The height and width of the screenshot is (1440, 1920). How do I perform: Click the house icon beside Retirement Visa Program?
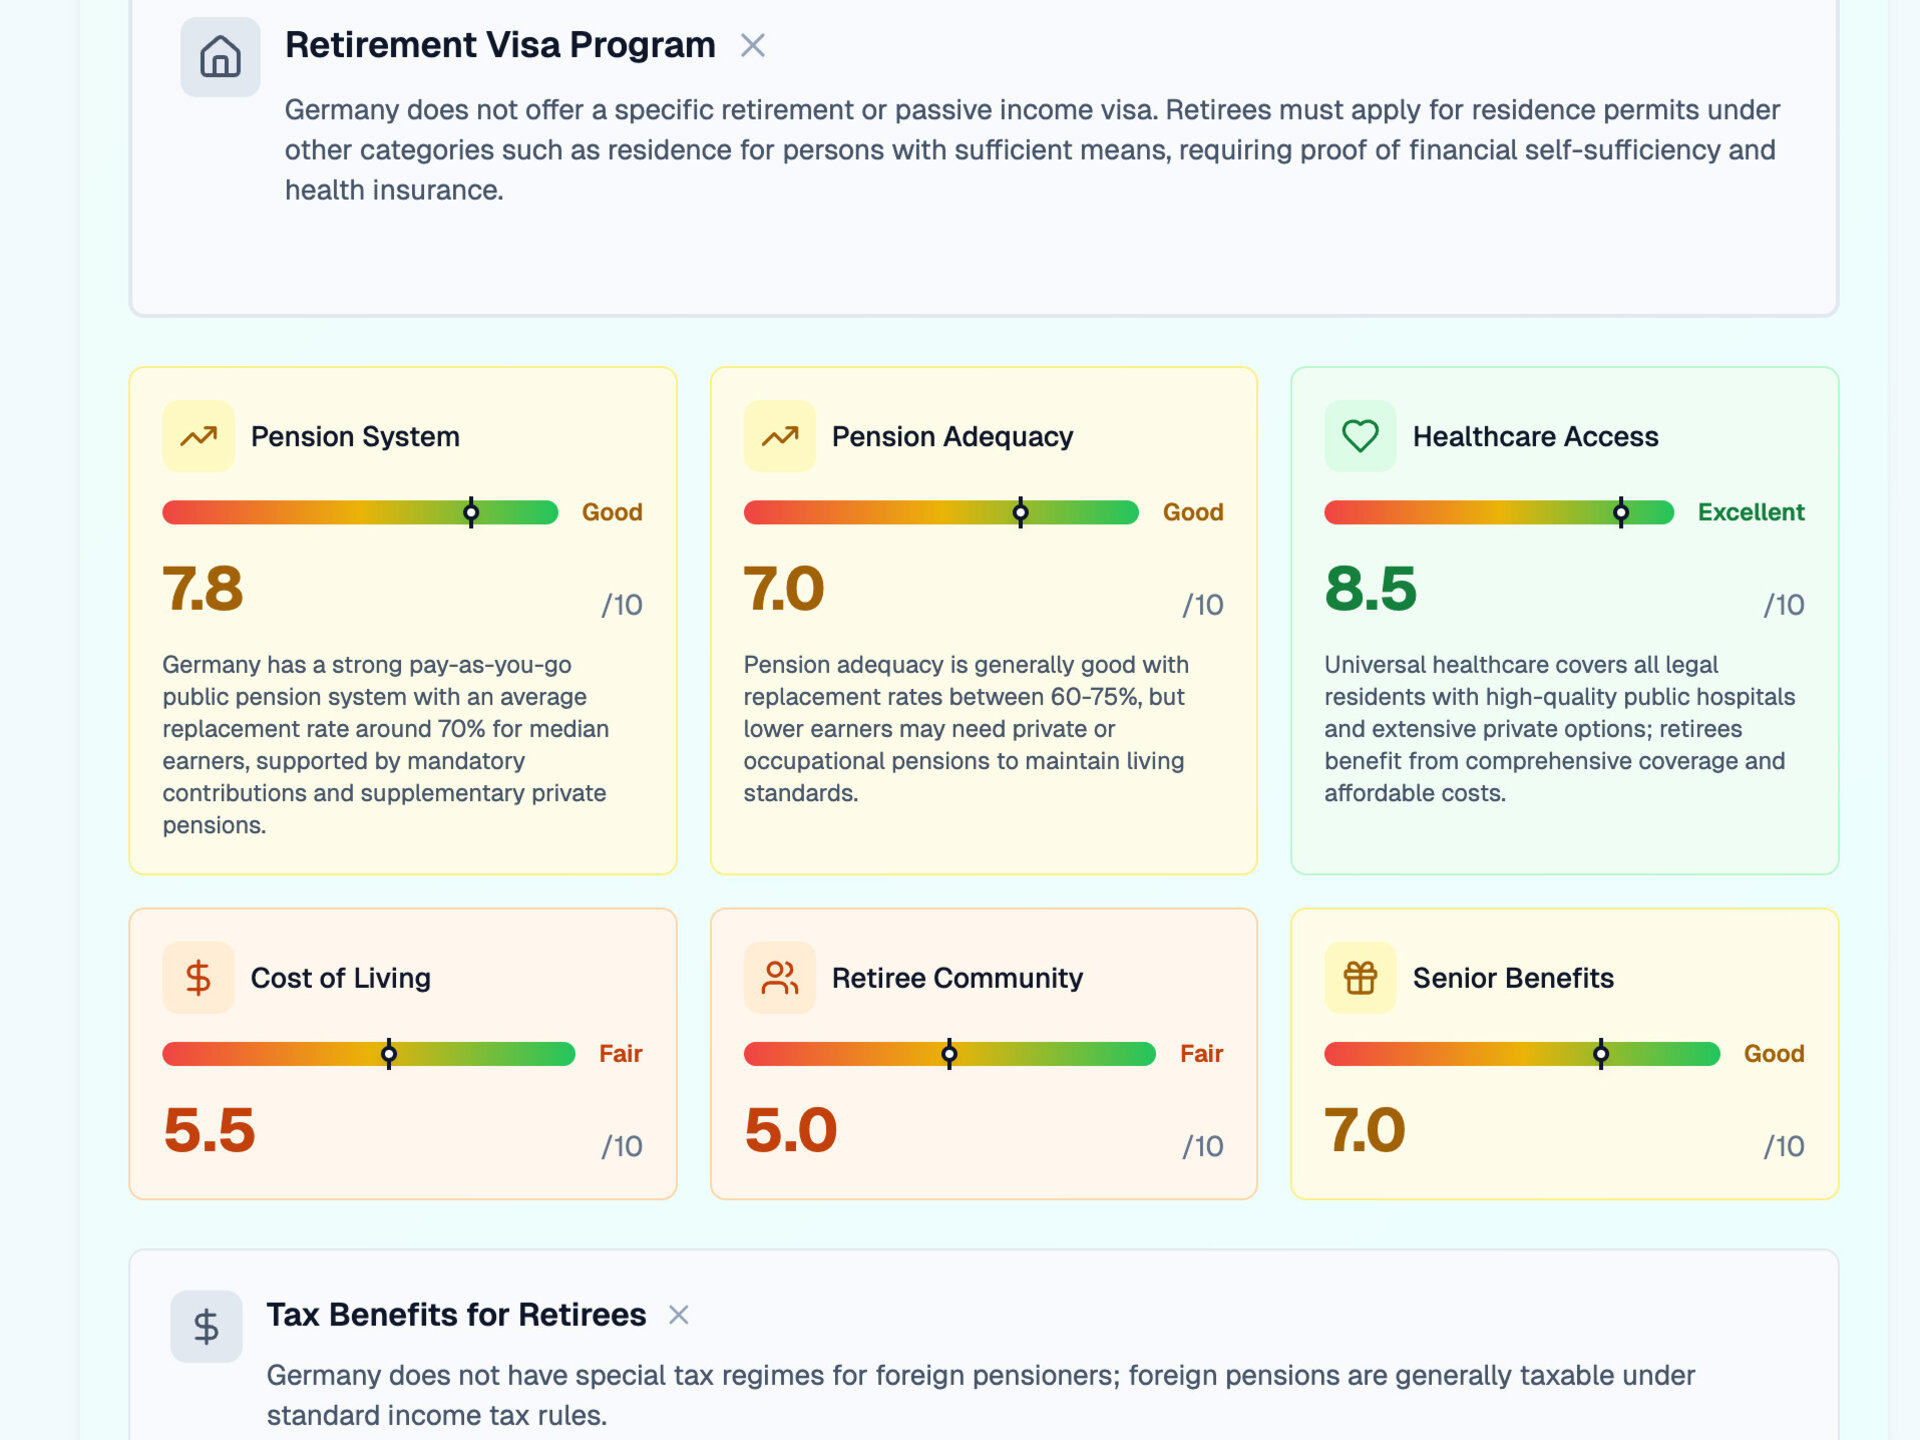pyautogui.click(x=220, y=57)
